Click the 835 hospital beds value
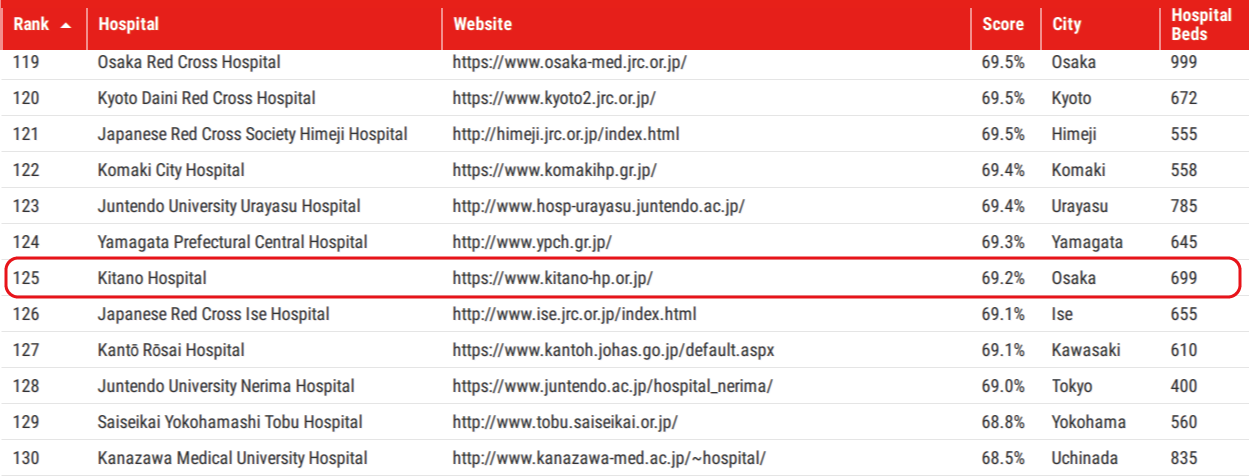This screenshot has width=1249, height=476. tap(1183, 458)
